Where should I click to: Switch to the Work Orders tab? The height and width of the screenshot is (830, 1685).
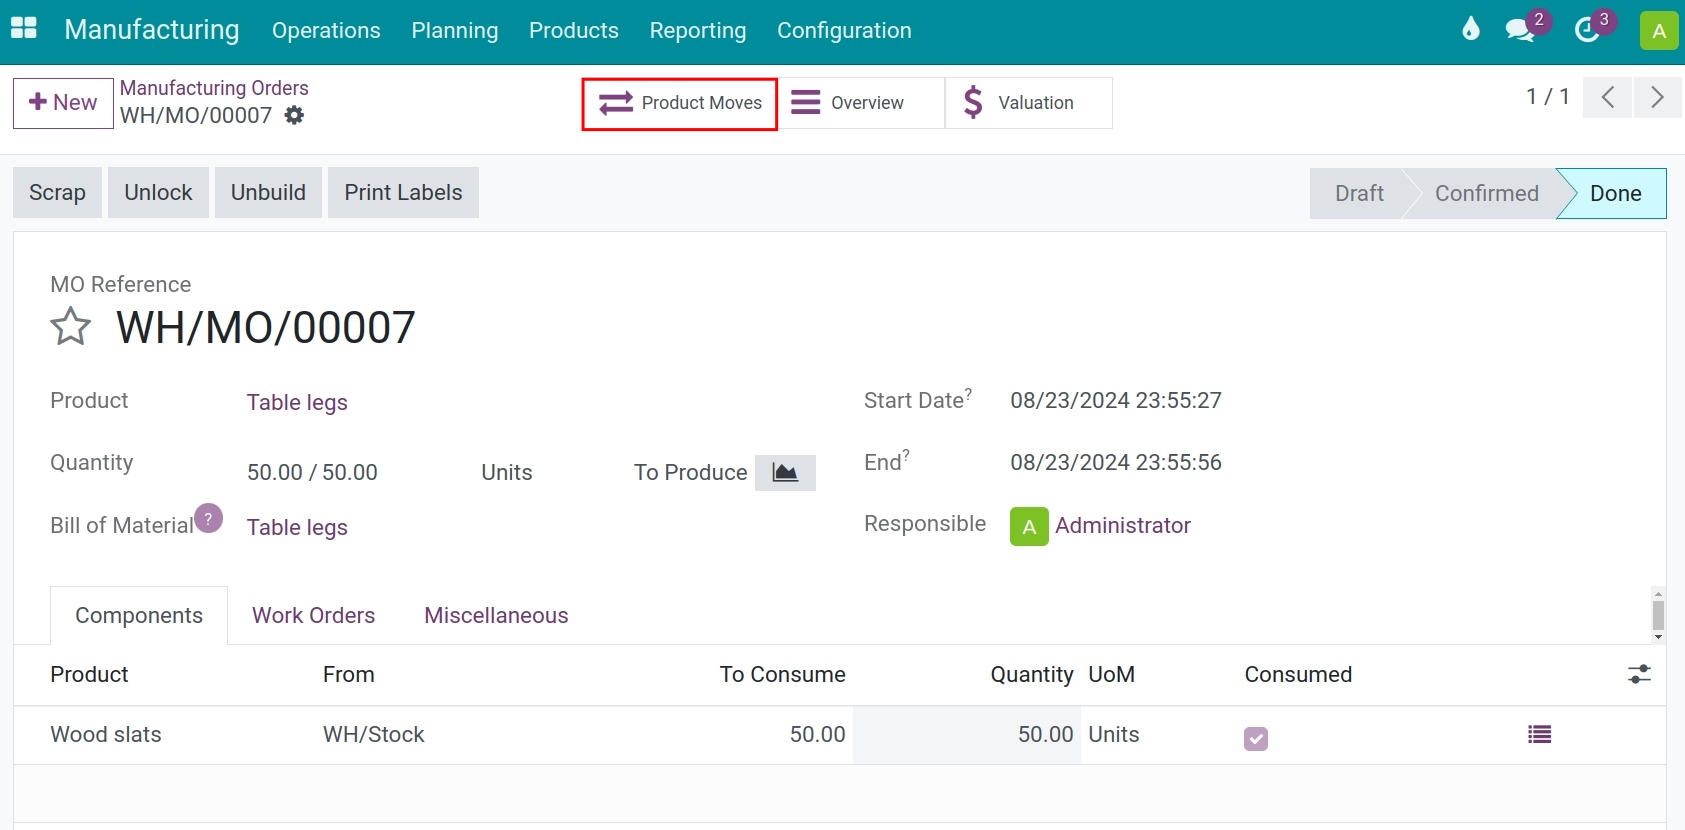(314, 615)
